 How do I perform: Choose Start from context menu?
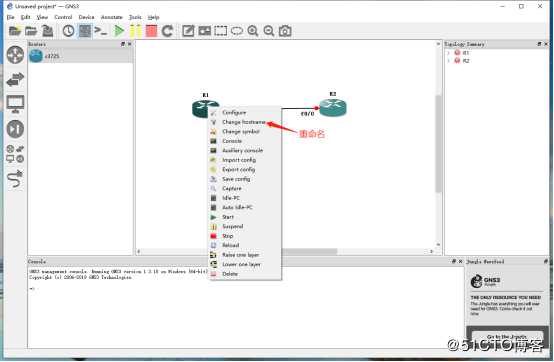click(x=245, y=217)
